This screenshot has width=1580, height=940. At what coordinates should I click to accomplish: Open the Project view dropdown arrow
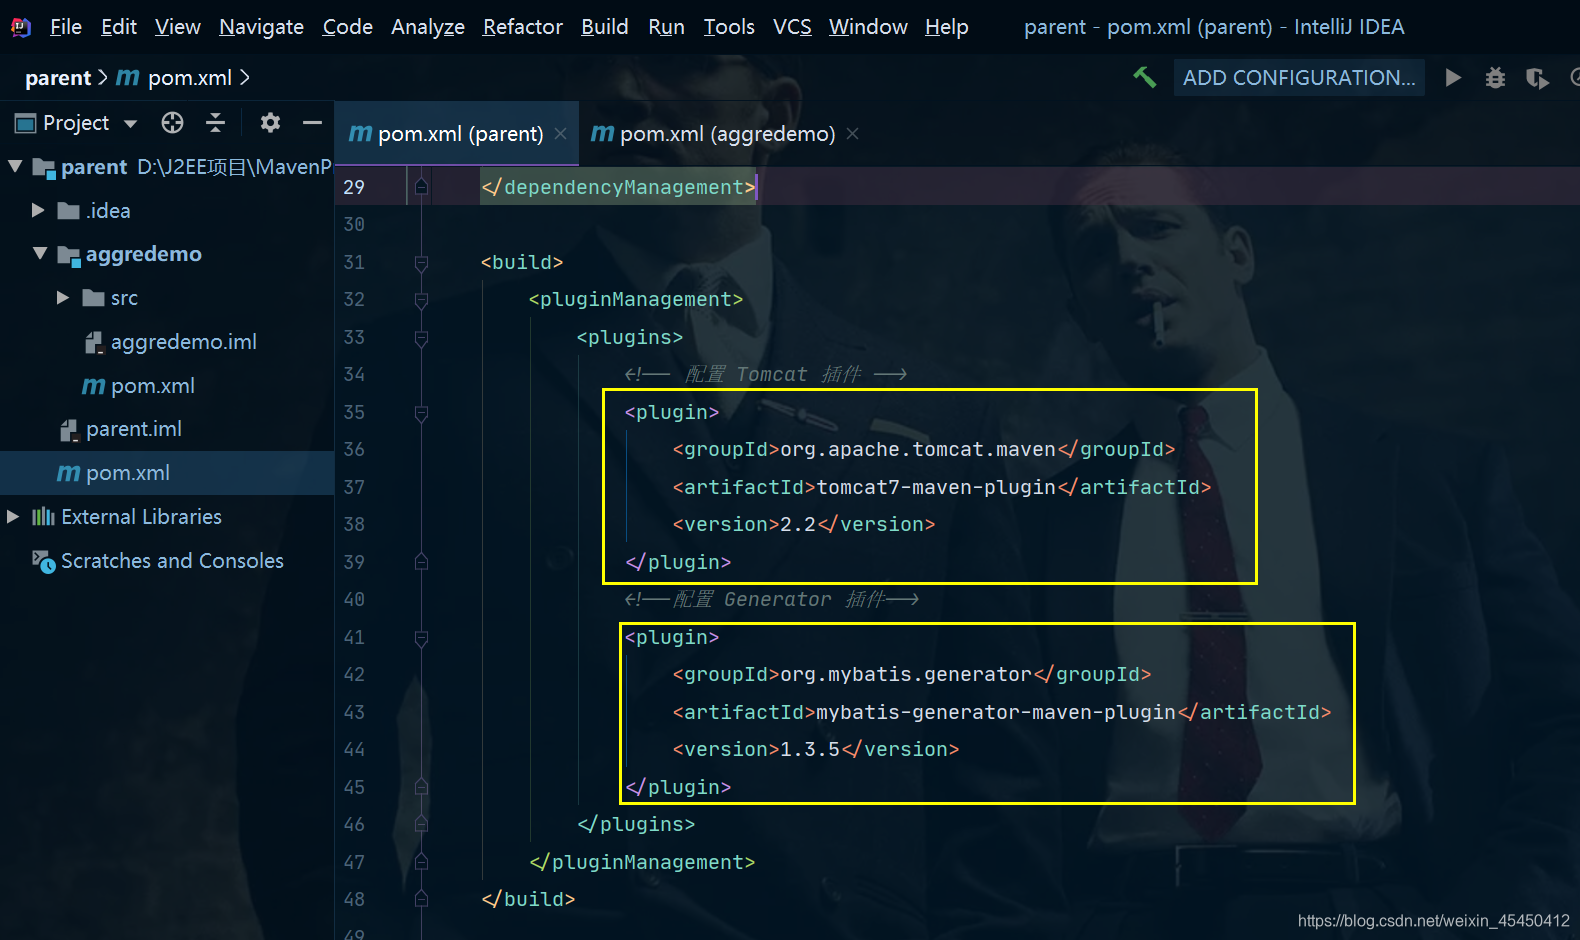[130, 124]
